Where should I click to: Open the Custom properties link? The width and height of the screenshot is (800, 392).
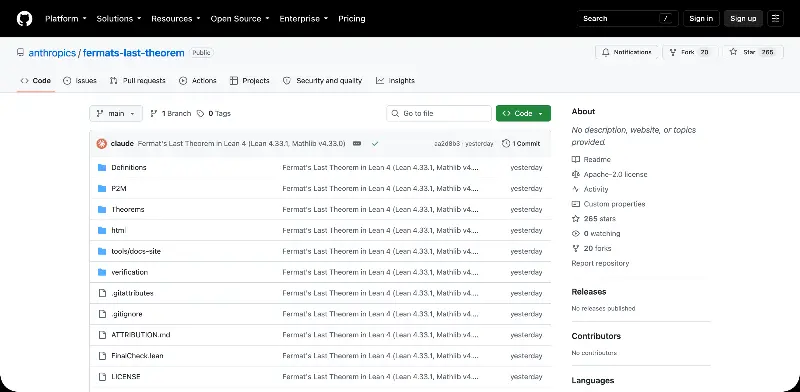coord(608,204)
